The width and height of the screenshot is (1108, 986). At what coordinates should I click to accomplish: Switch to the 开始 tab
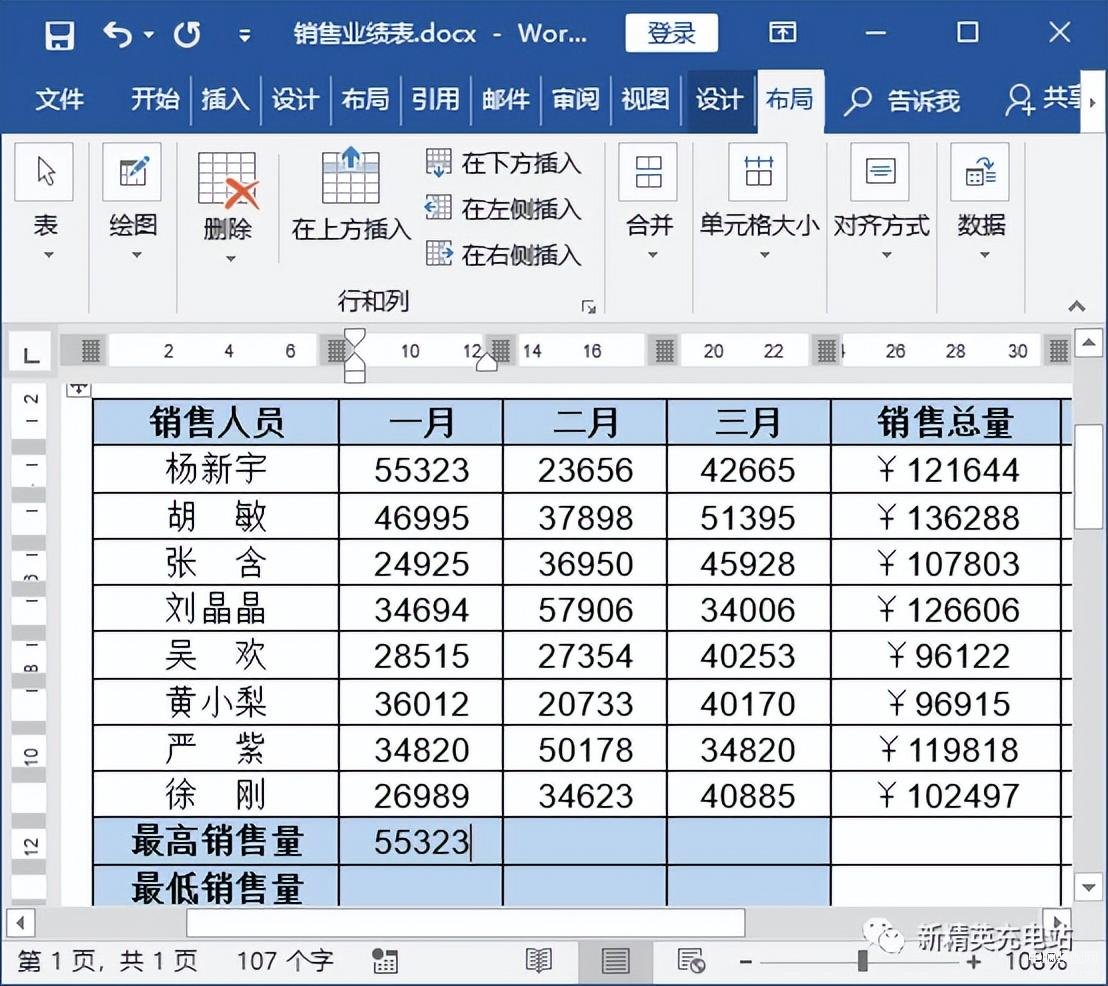point(155,100)
